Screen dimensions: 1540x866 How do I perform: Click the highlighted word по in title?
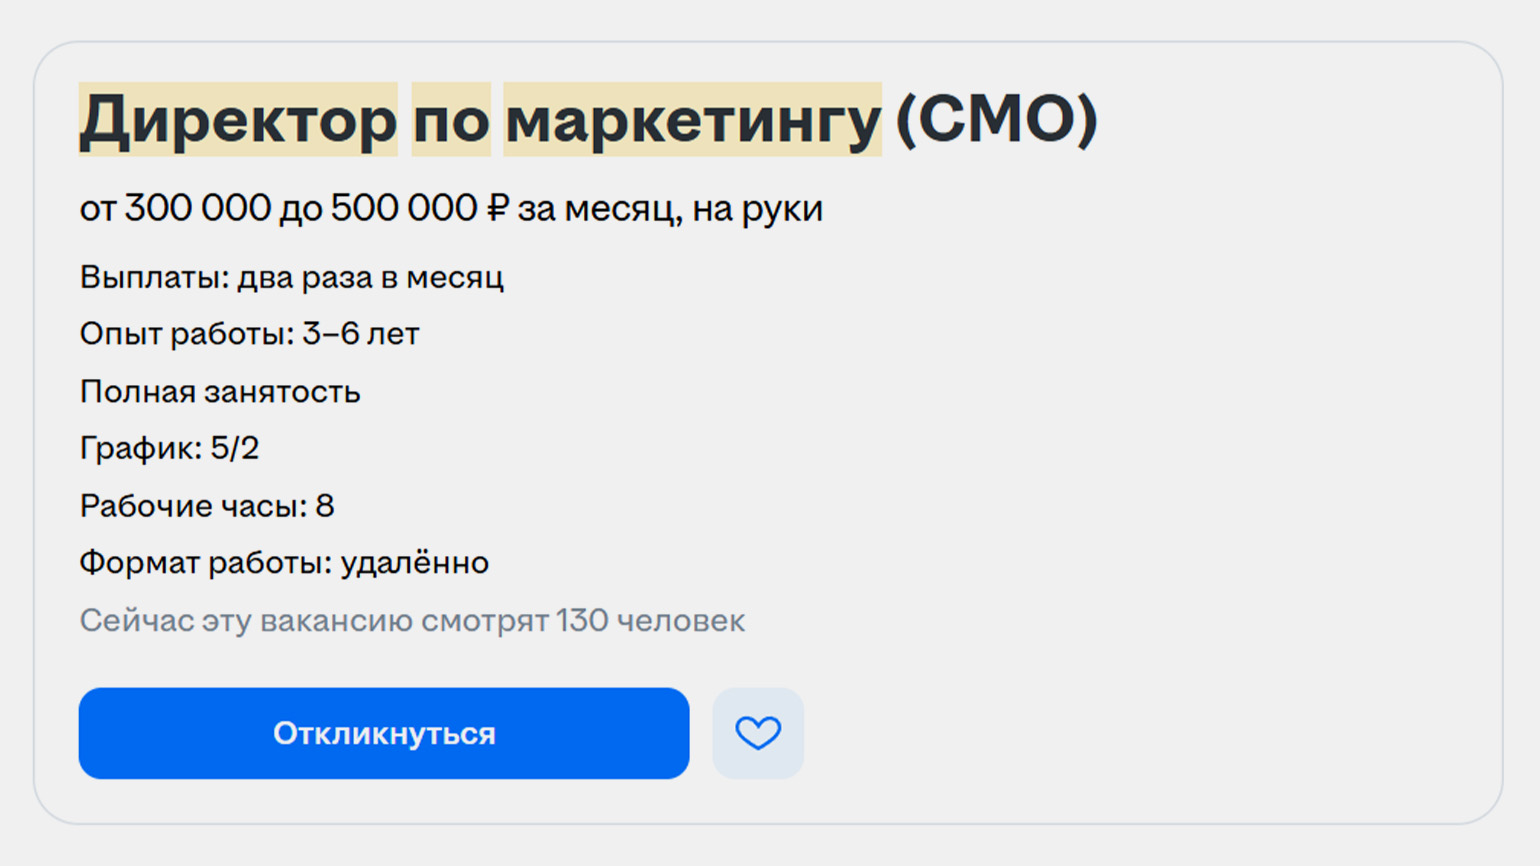coord(451,120)
